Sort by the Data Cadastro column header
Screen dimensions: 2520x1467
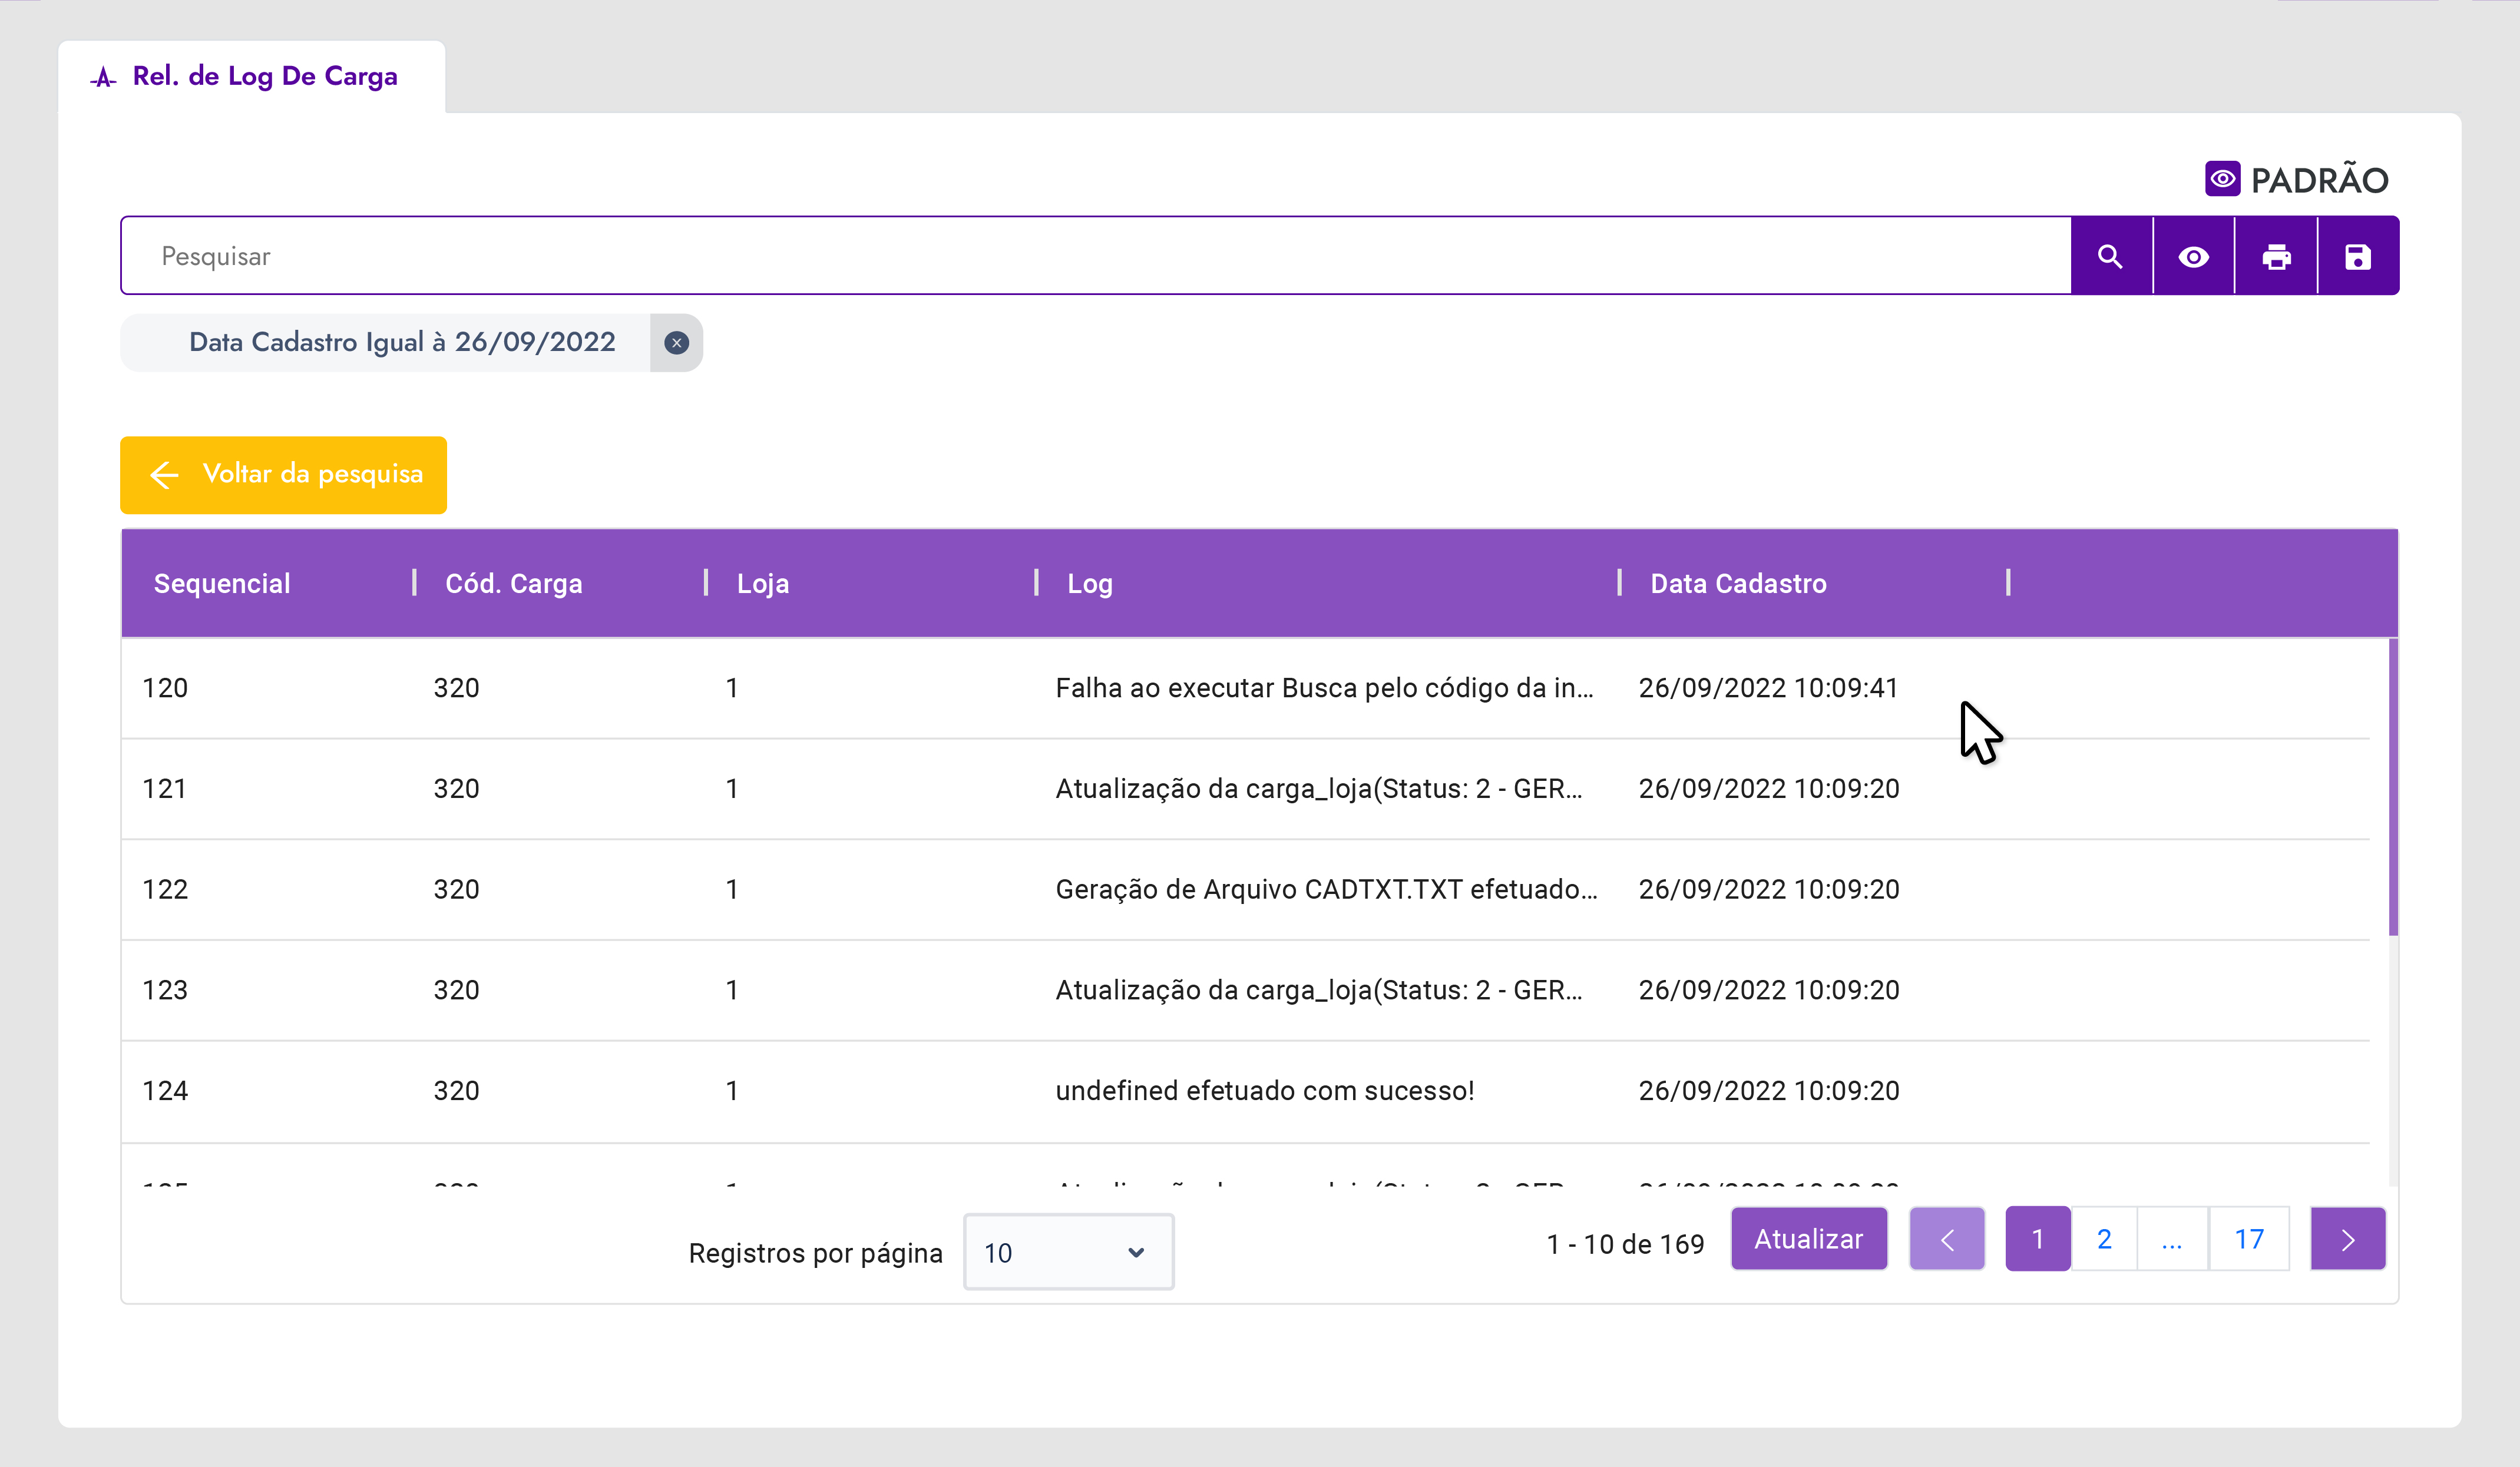(1737, 583)
